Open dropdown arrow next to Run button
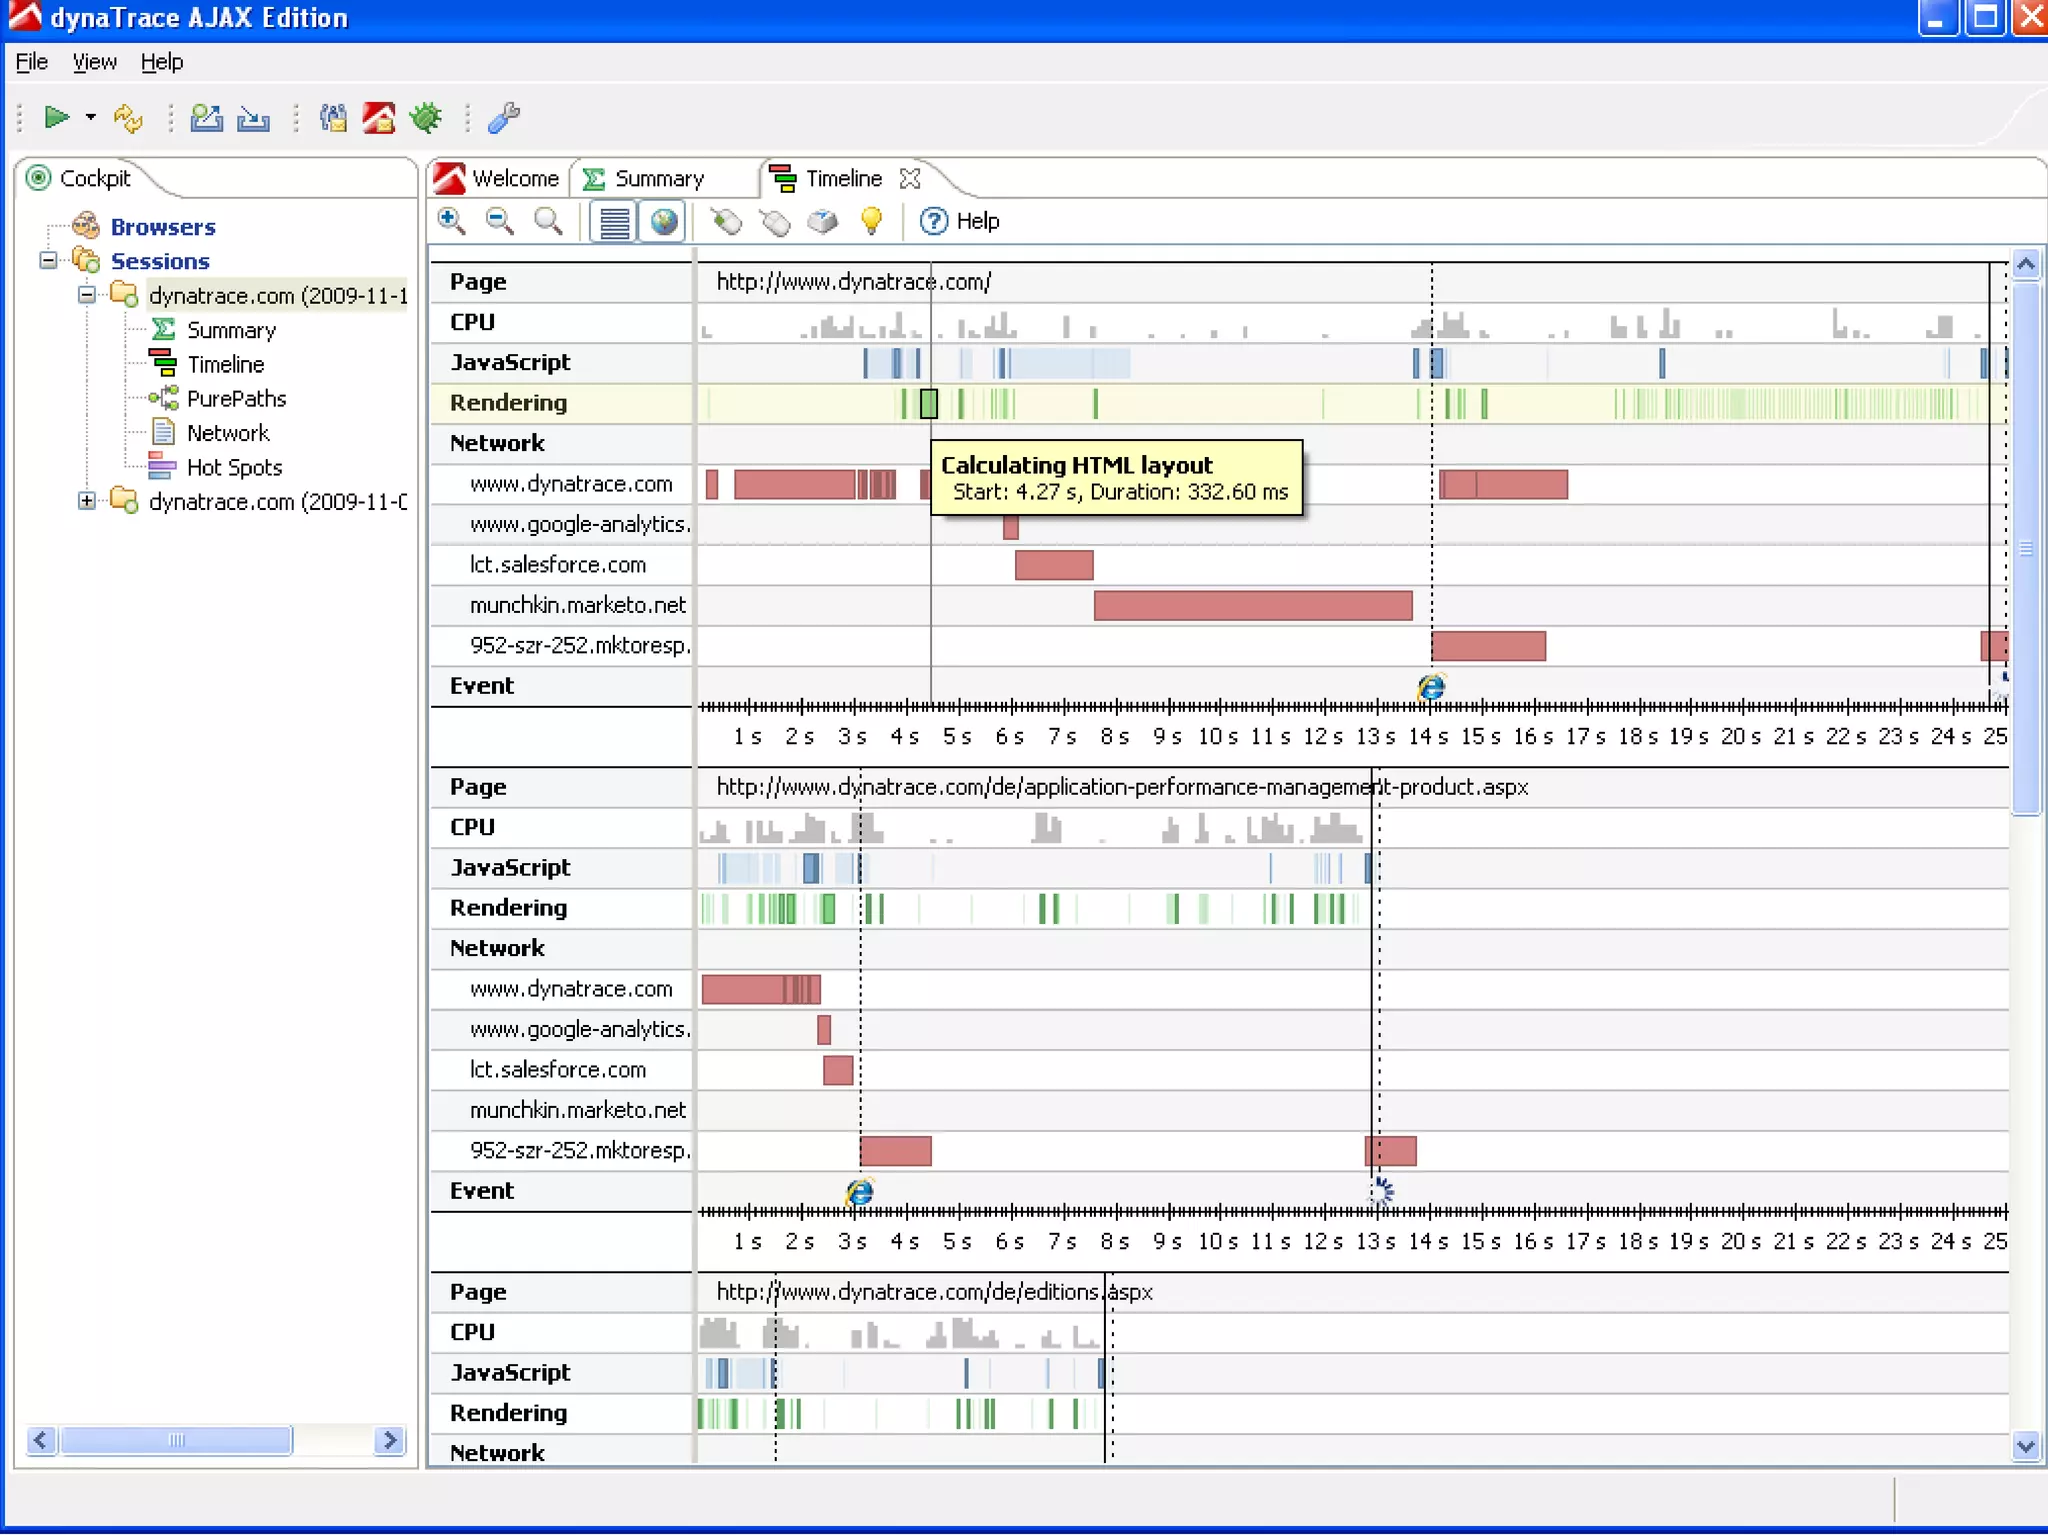 click(91, 118)
